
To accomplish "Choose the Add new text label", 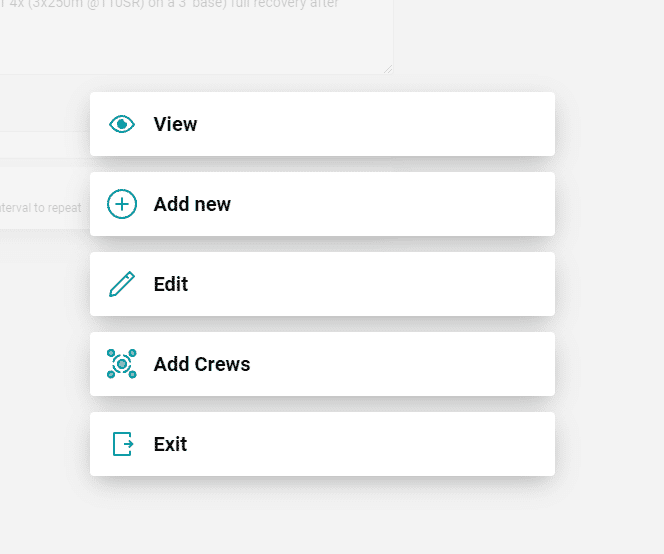I will coord(192,204).
